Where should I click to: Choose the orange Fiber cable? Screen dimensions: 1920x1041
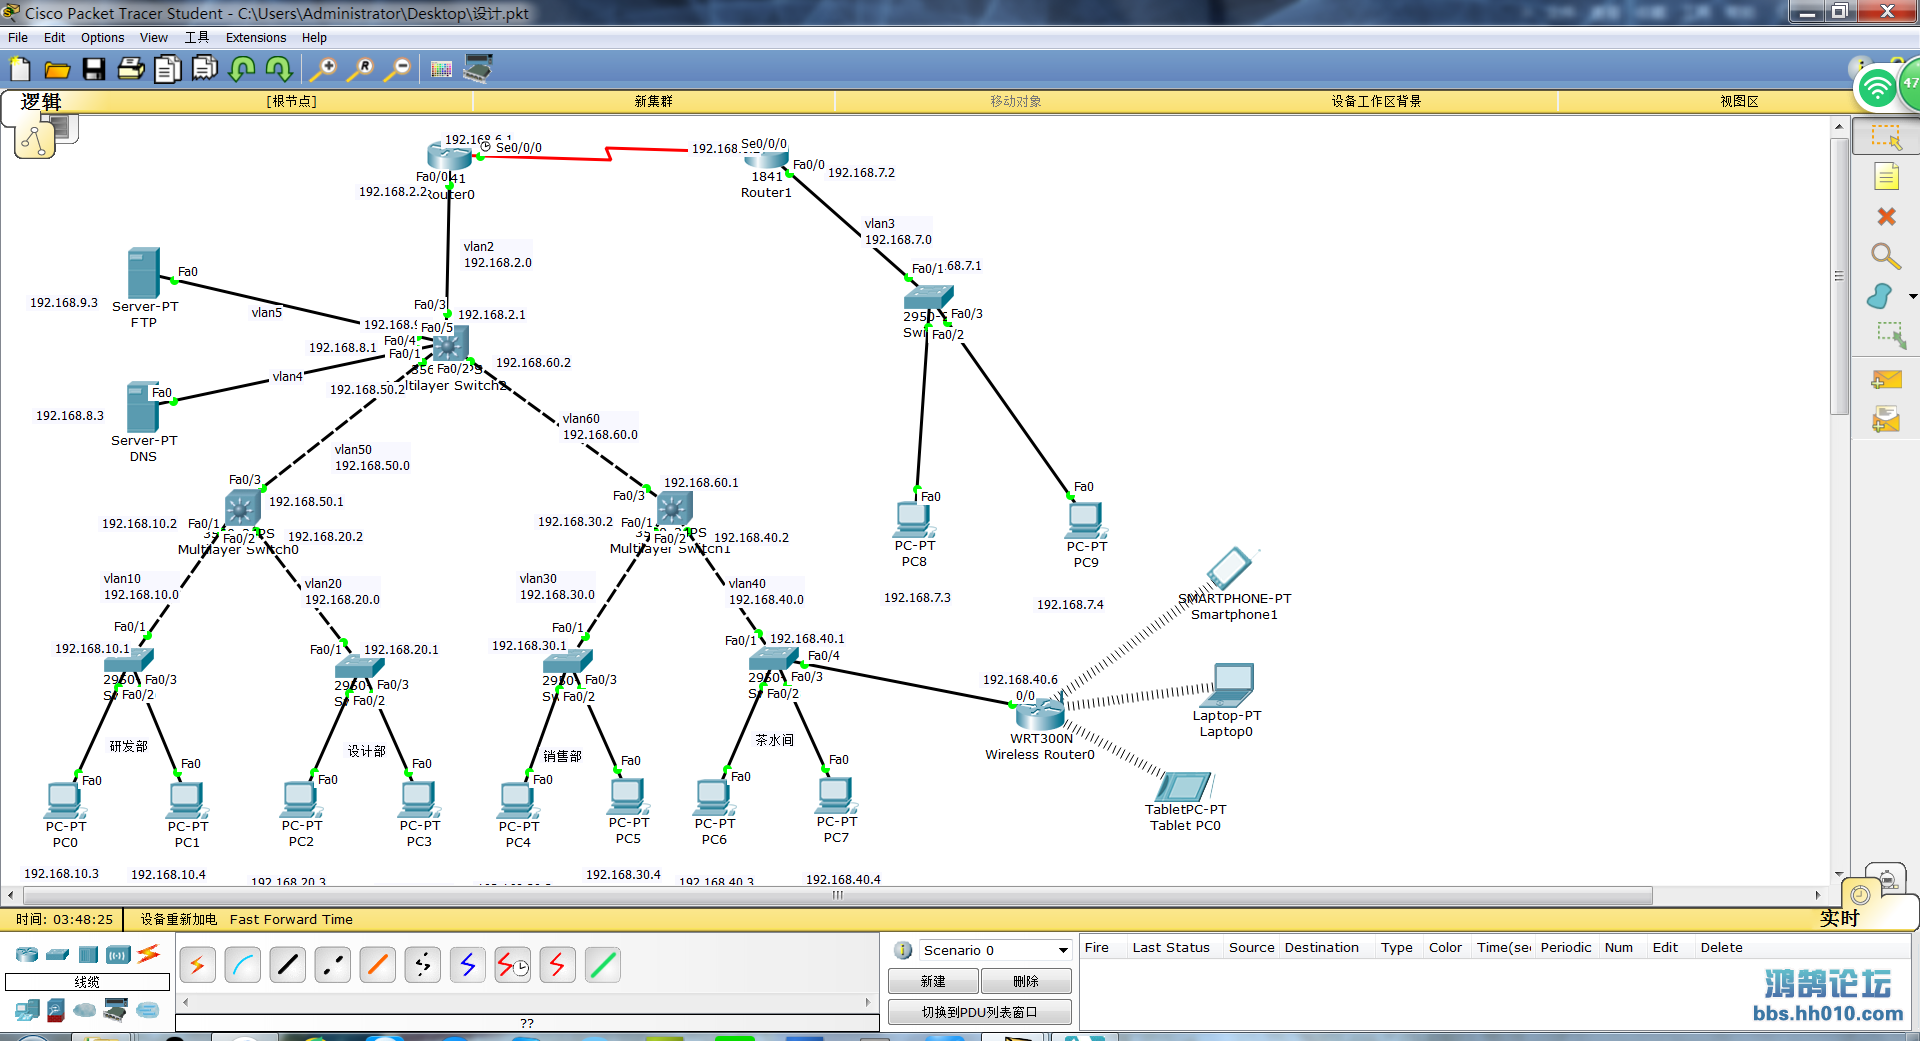(x=378, y=965)
